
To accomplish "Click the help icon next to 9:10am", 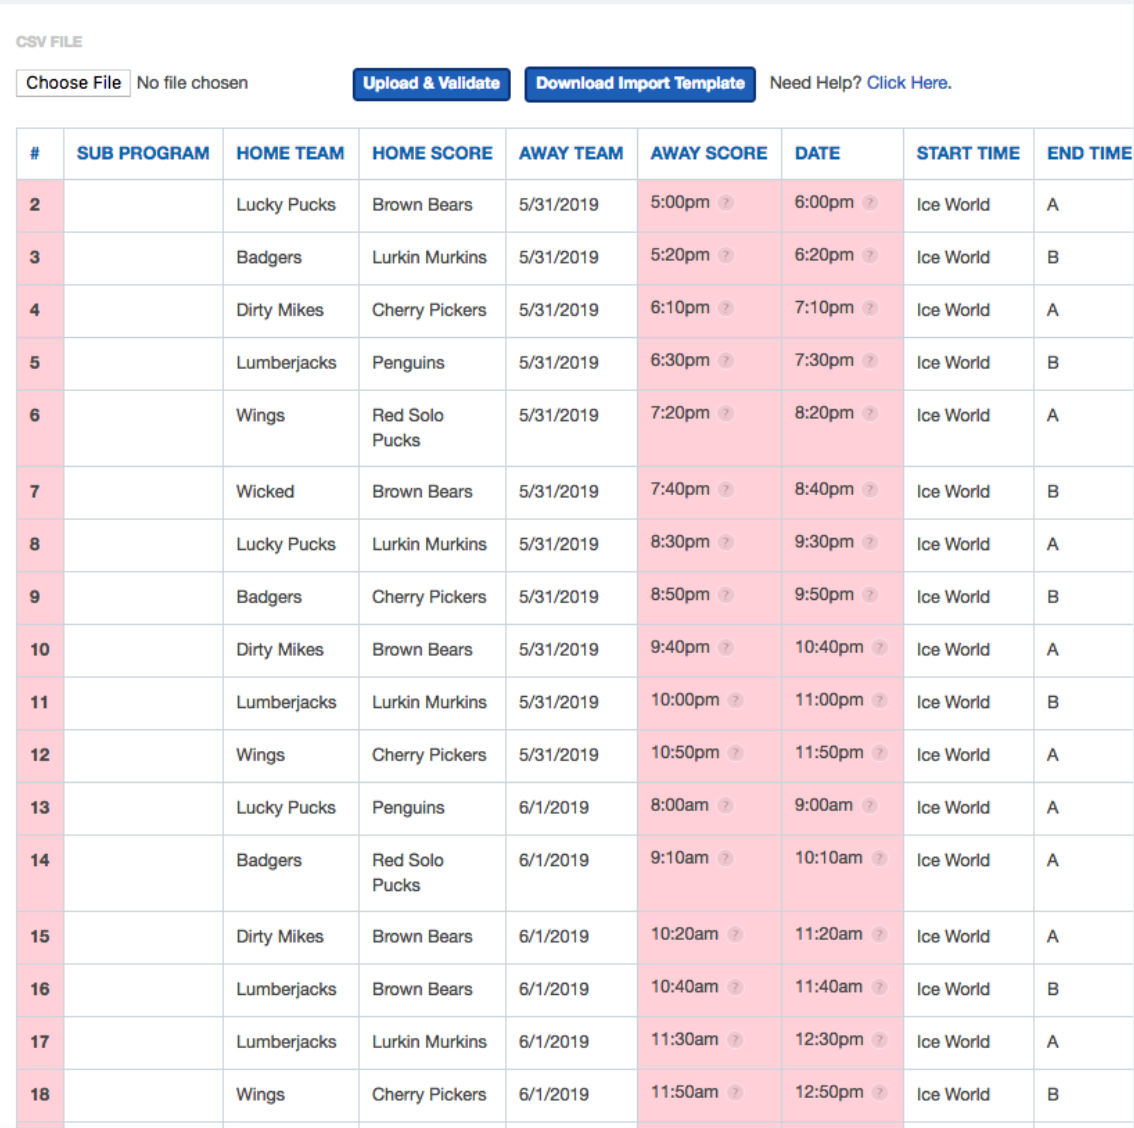I will [x=725, y=859].
